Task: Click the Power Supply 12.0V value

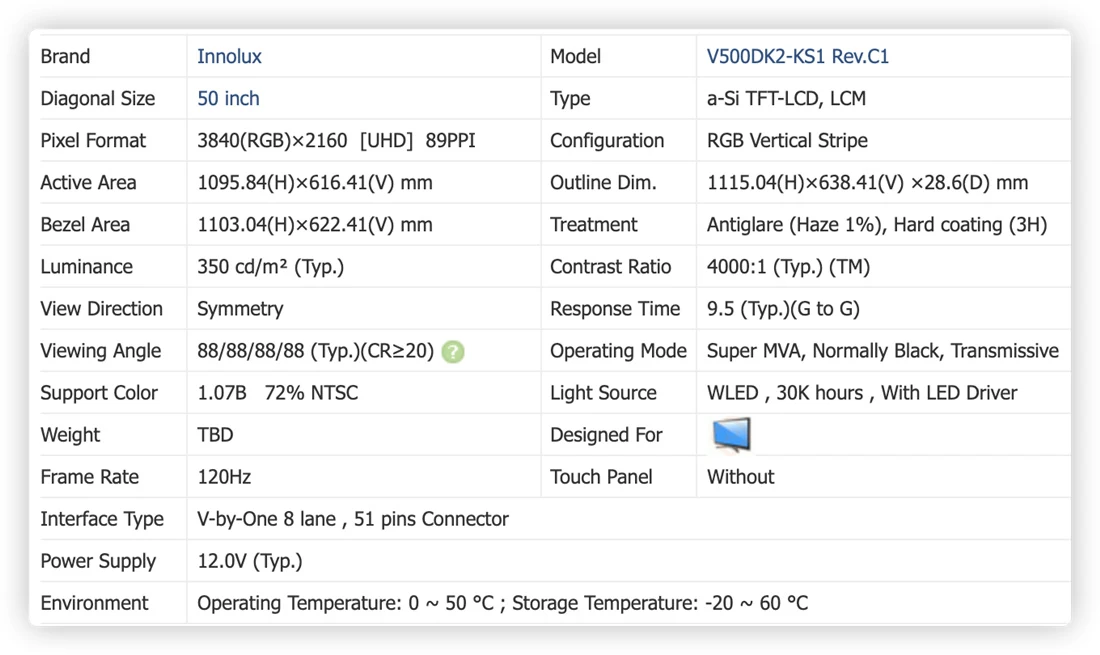Action: tap(250, 561)
